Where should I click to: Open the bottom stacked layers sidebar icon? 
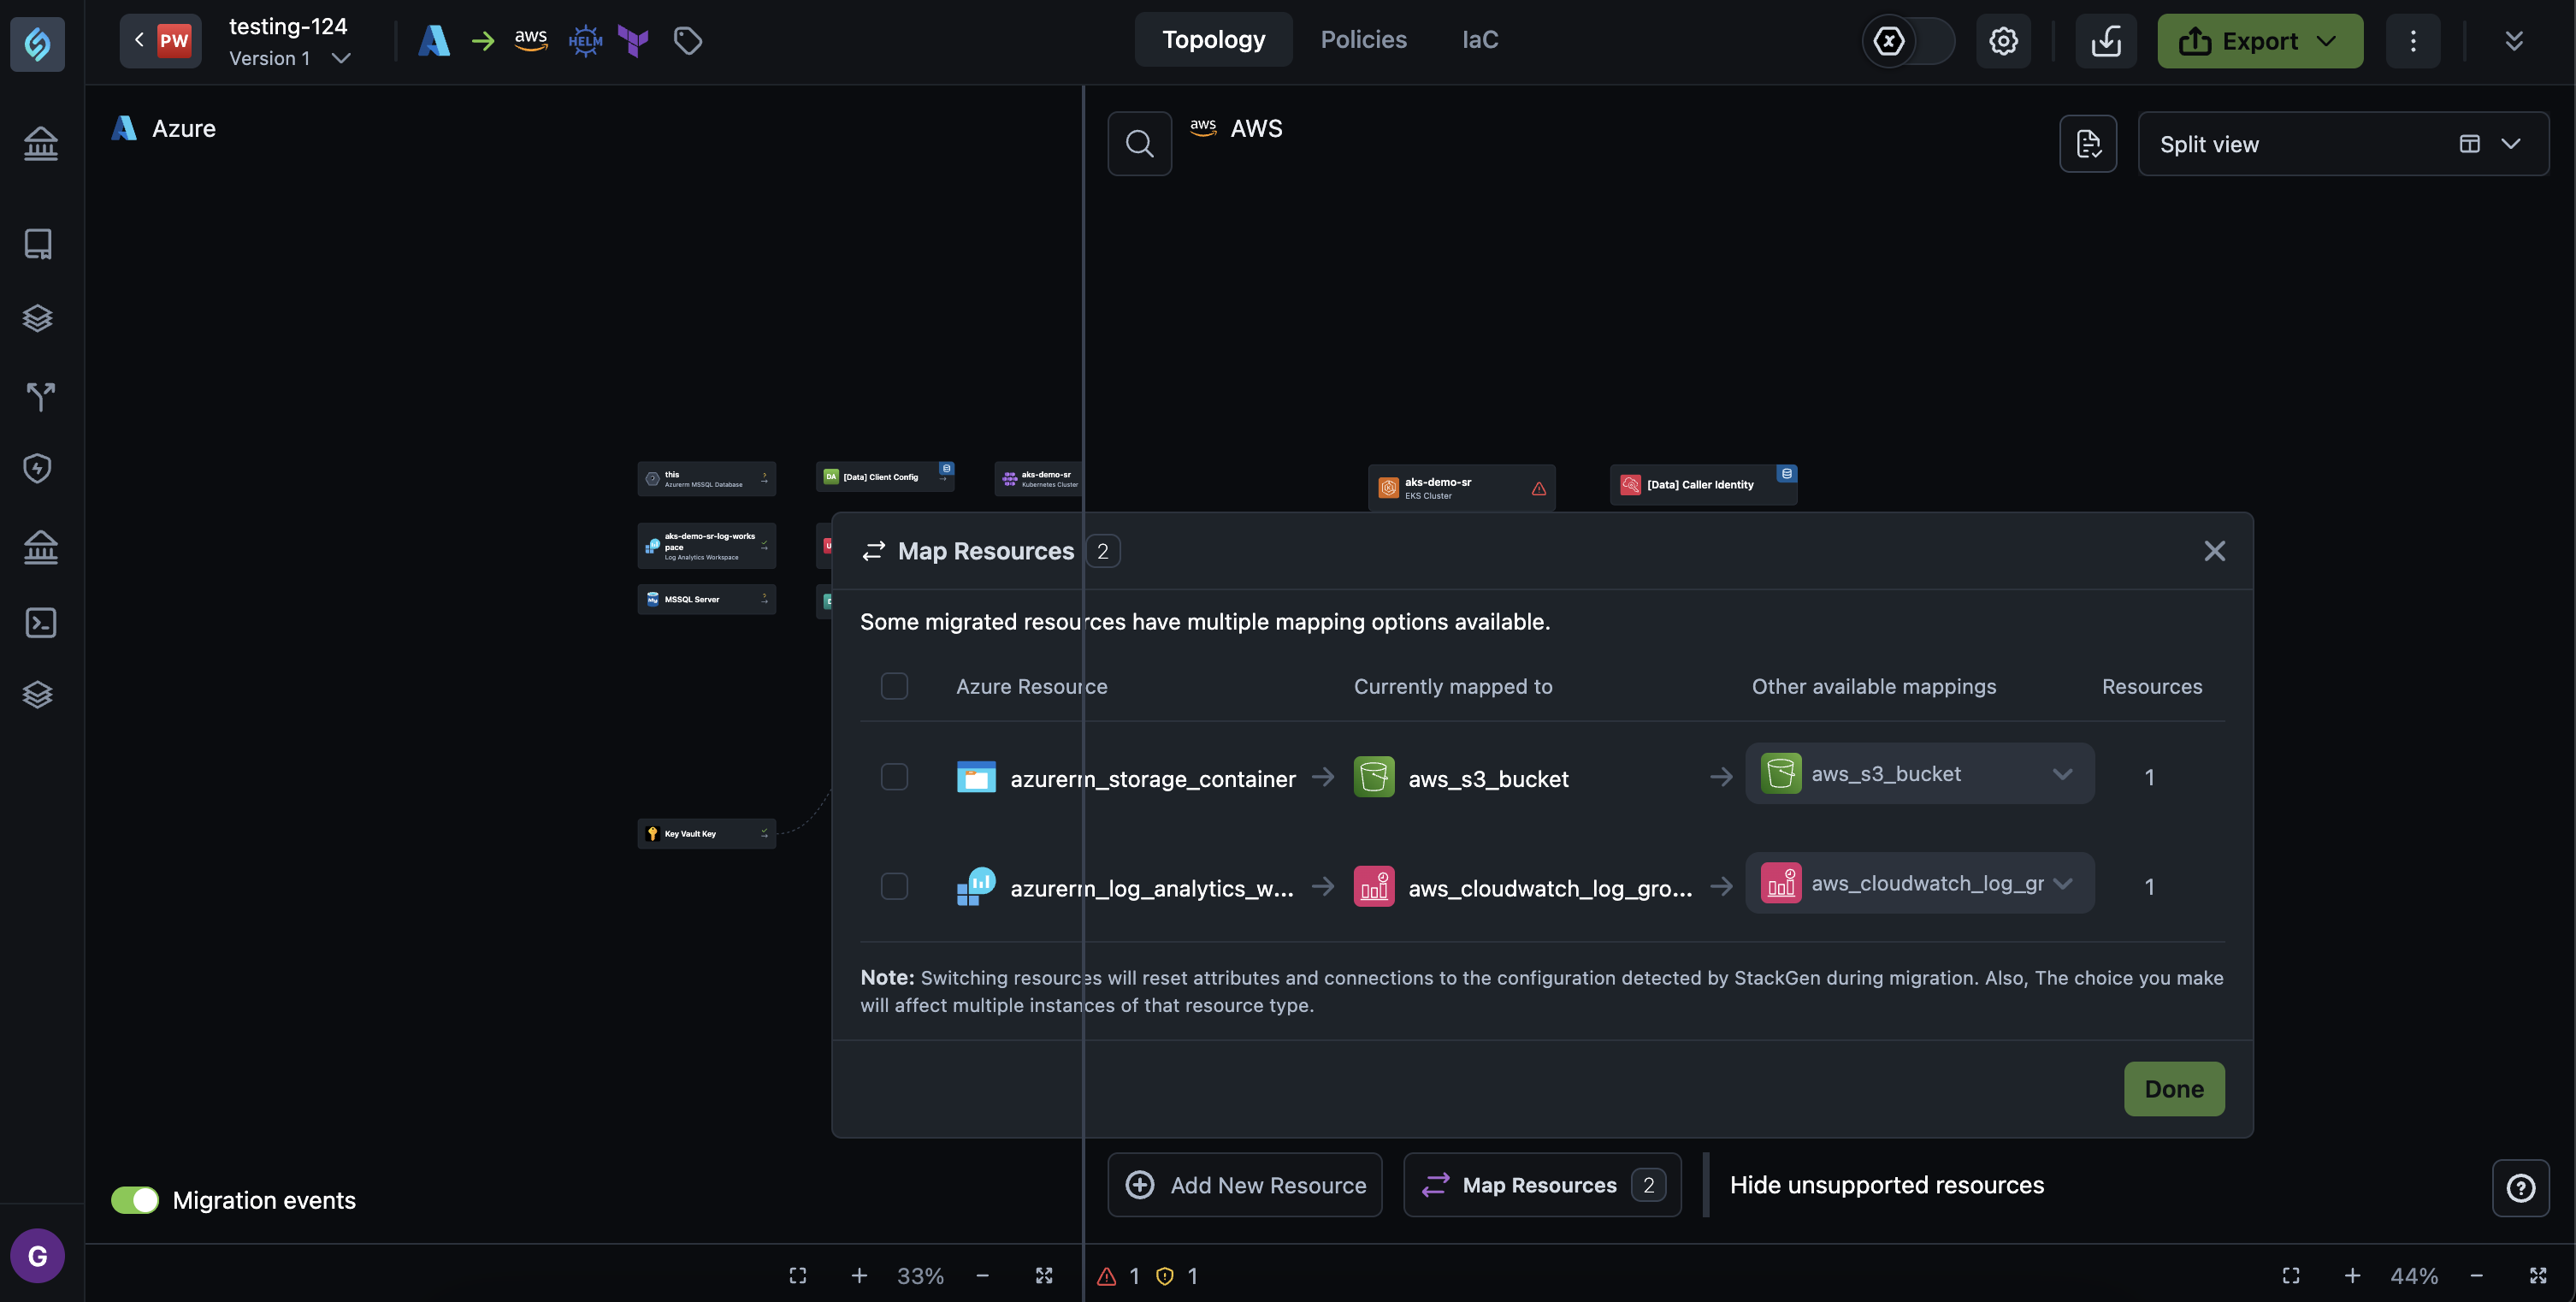tap(38, 694)
